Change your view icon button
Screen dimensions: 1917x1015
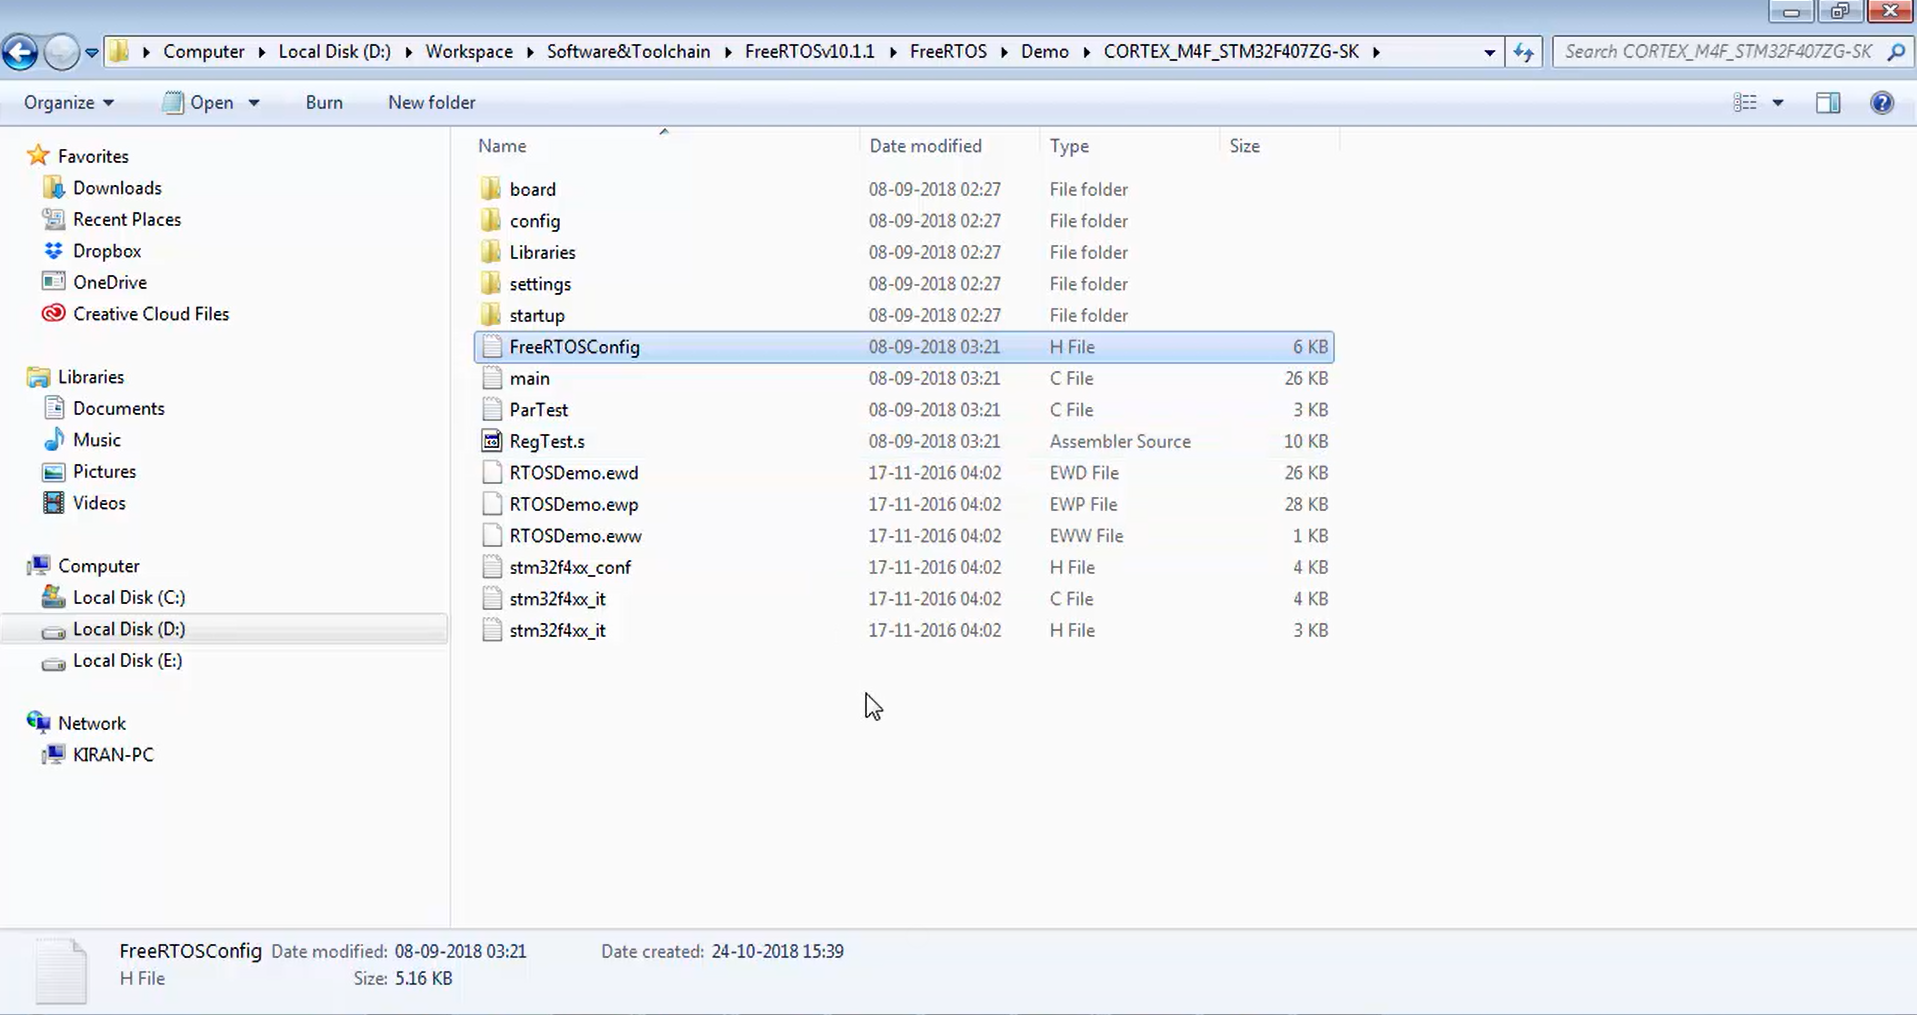[x=1745, y=102]
